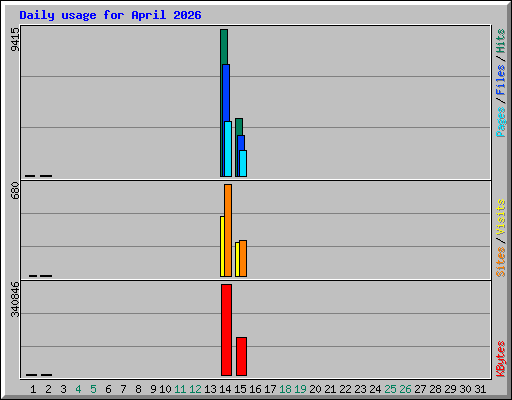Viewport: 512px width, 400px height.
Task: Click the green Hits bar for day 14
Action: (x=224, y=47)
